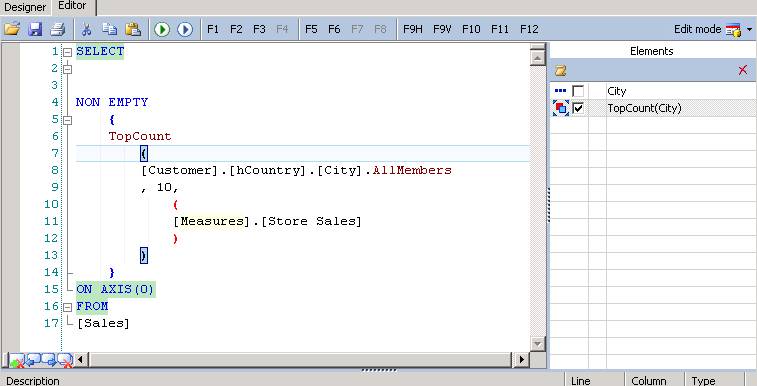This screenshot has width=757, height=386.
Task: Switch to the Designer tab
Action: click(x=25, y=7)
